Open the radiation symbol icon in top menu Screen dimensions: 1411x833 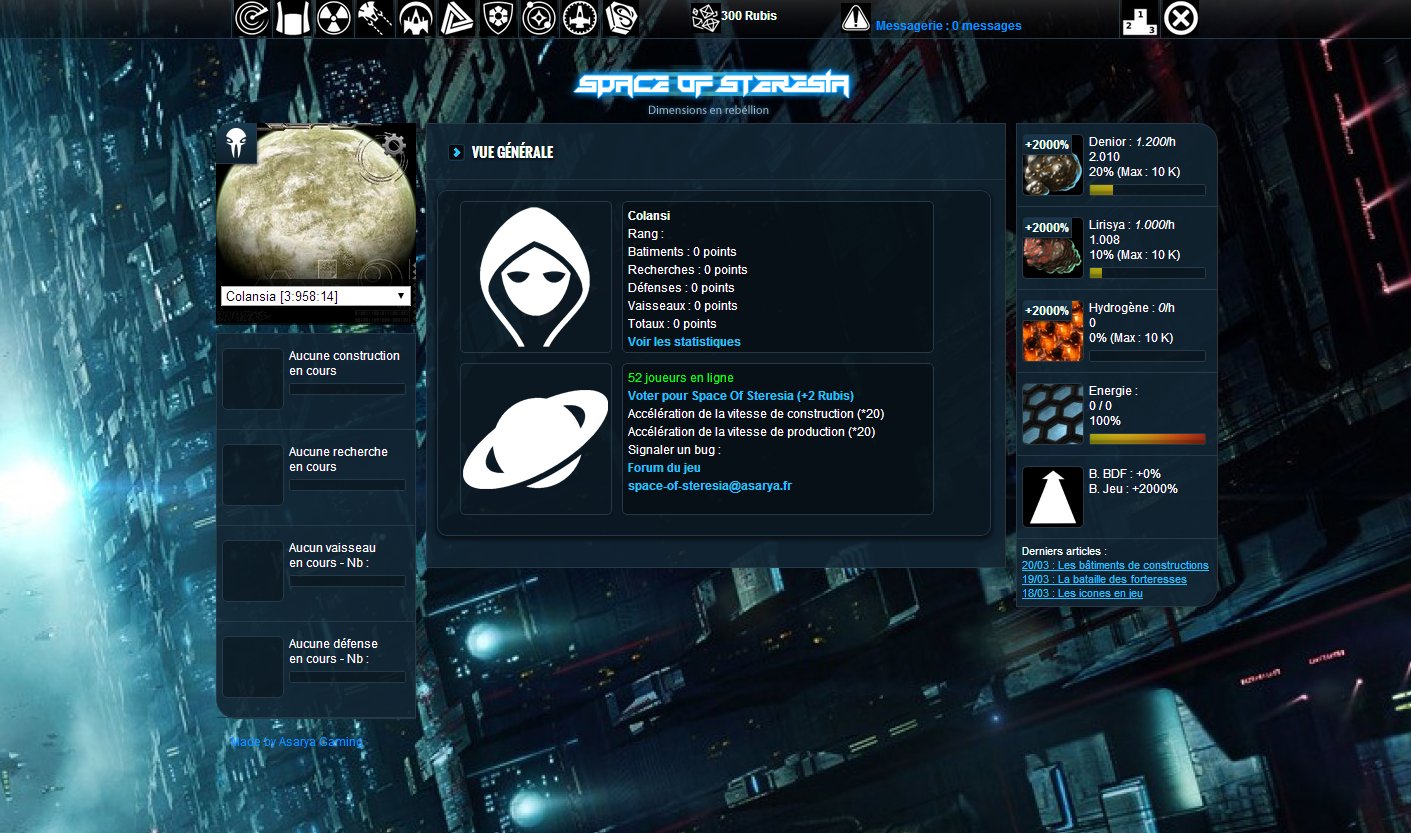pos(334,18)
